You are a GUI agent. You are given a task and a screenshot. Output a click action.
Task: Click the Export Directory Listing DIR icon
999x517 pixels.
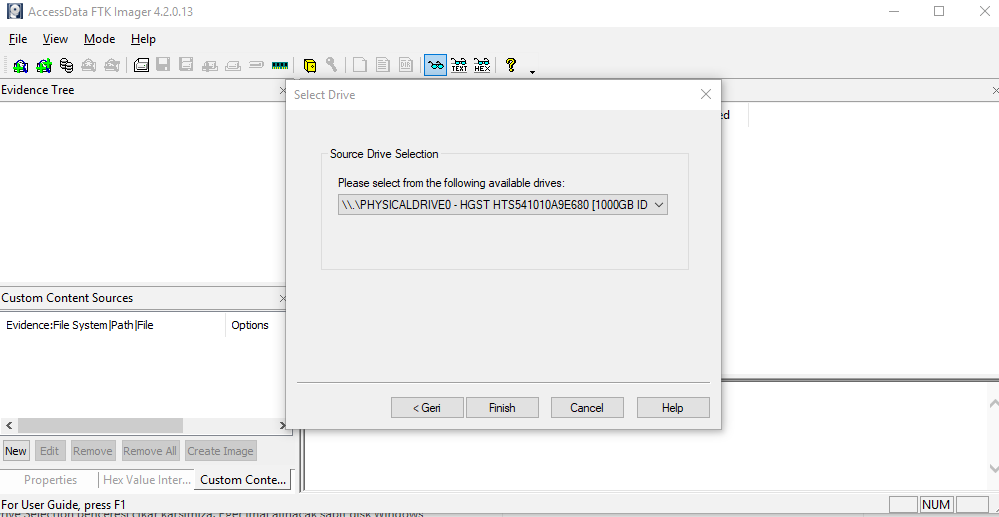(406, 64)
